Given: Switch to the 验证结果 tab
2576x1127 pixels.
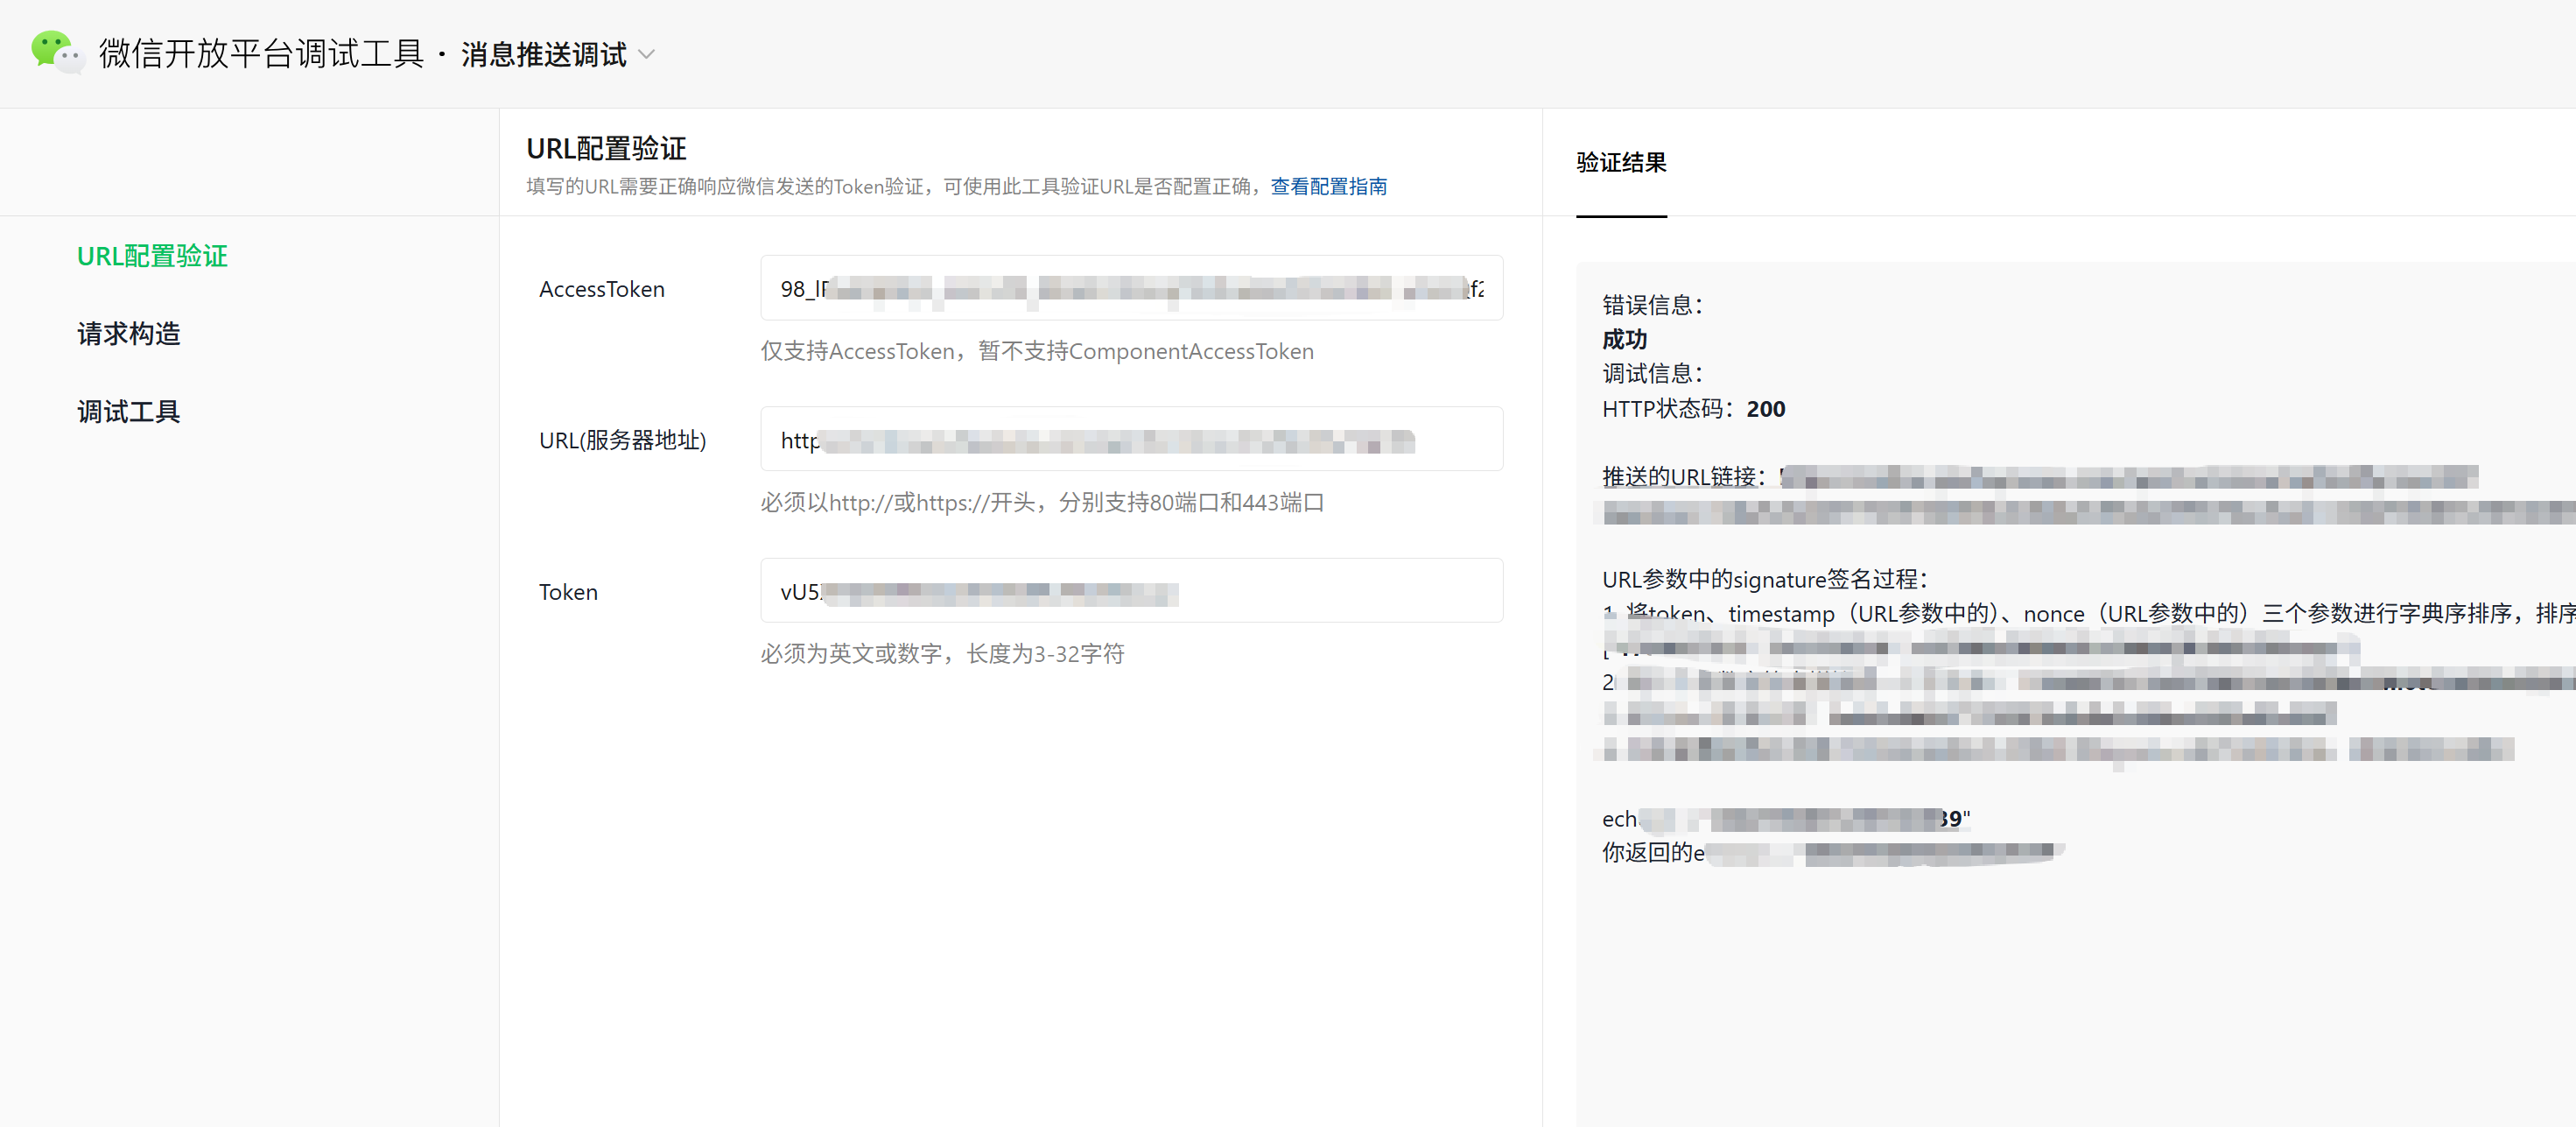Looking at the screenshot, I should click(x=1620, y=163).
